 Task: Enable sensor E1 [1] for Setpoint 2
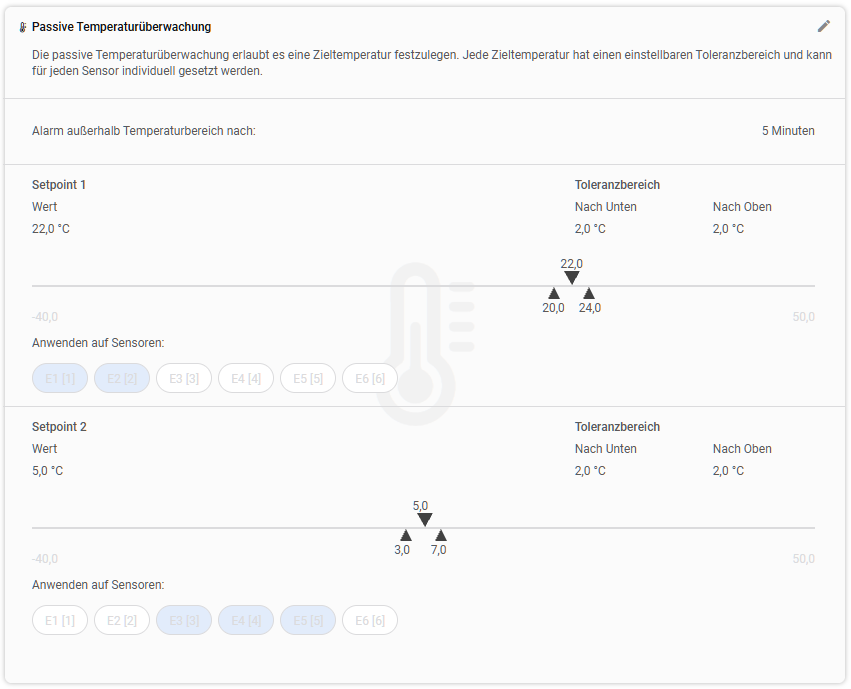click(60, 620)
